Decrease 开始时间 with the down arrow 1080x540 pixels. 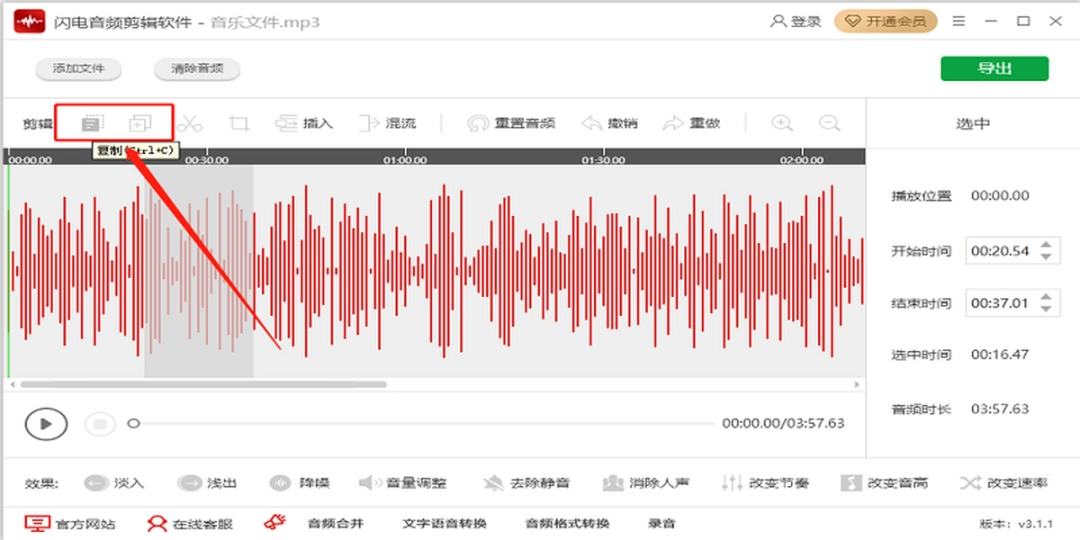(x=1046, y=258)
